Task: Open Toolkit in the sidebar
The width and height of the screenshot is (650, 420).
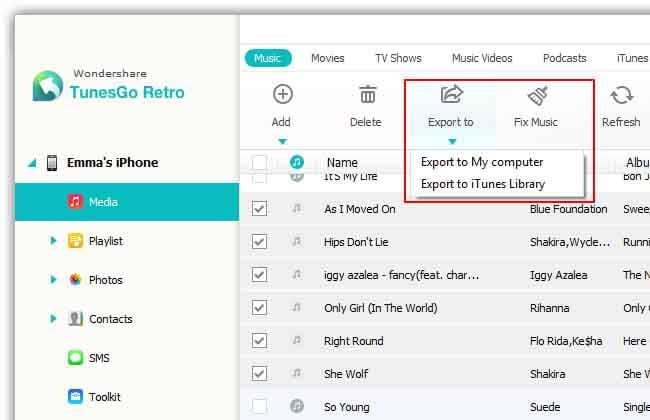Action: (x=104, y=397)
